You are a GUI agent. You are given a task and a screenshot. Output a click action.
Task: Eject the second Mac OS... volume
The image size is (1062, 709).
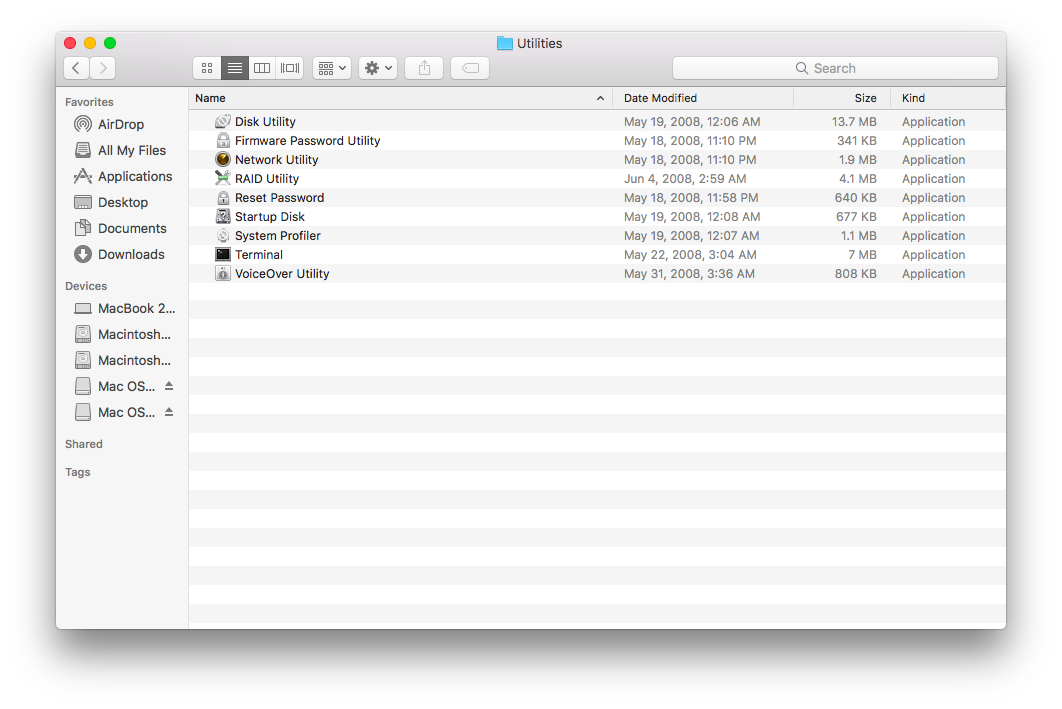point(169,412)
